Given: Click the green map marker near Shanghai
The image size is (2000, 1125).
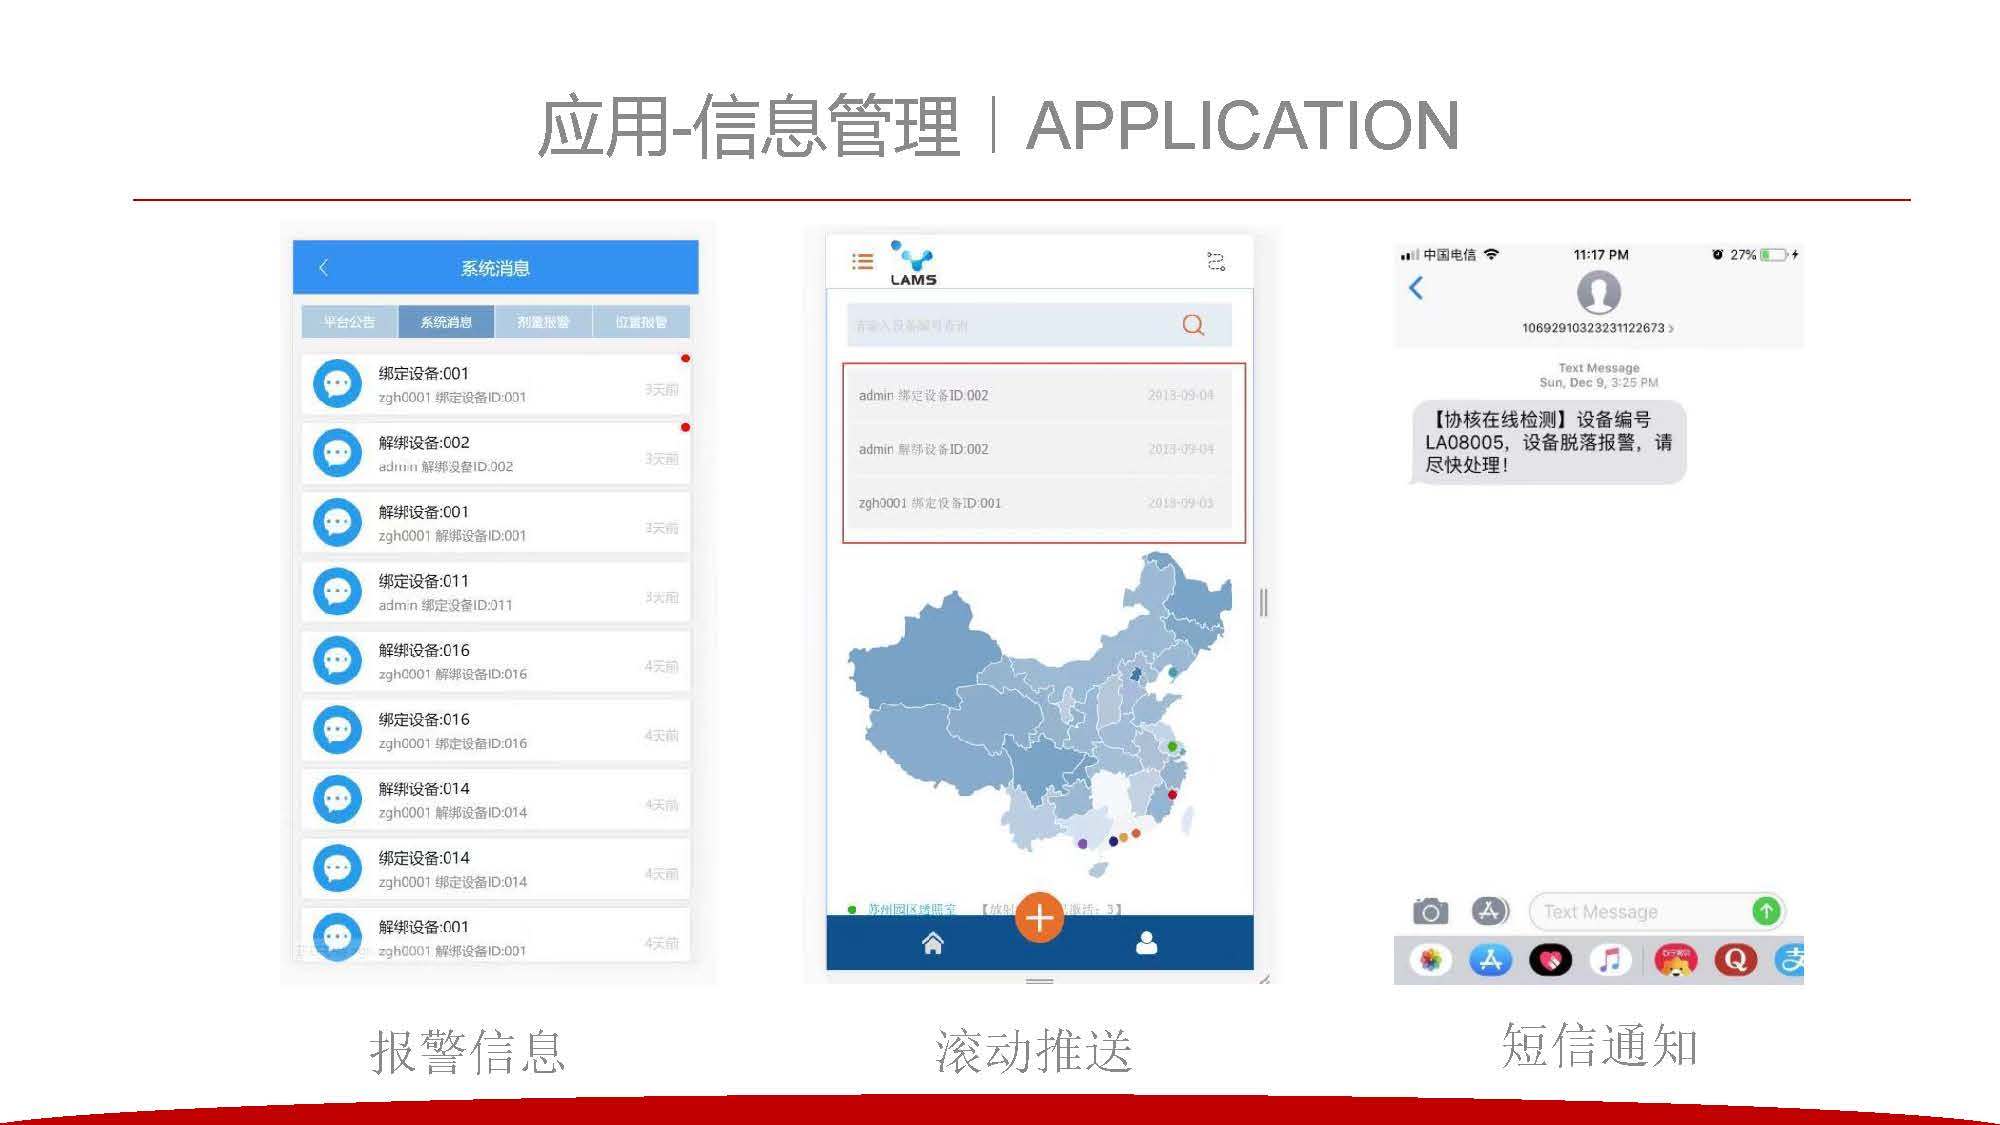Looking at the screenshot, I should (x=1172, y=746).
